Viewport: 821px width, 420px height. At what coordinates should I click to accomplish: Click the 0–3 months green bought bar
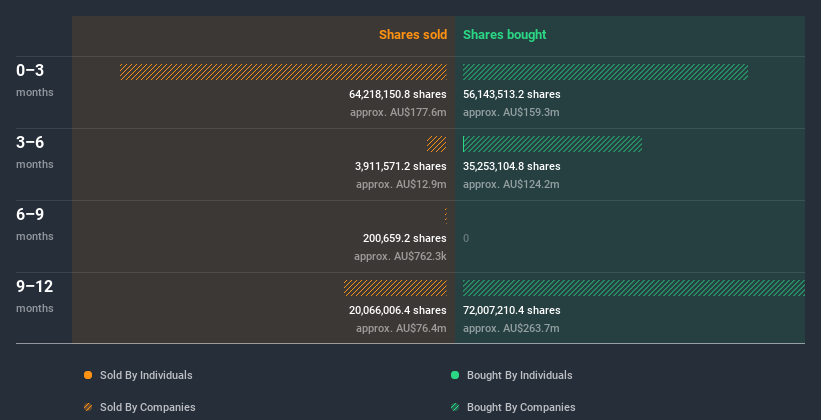[x=605, y=72]
